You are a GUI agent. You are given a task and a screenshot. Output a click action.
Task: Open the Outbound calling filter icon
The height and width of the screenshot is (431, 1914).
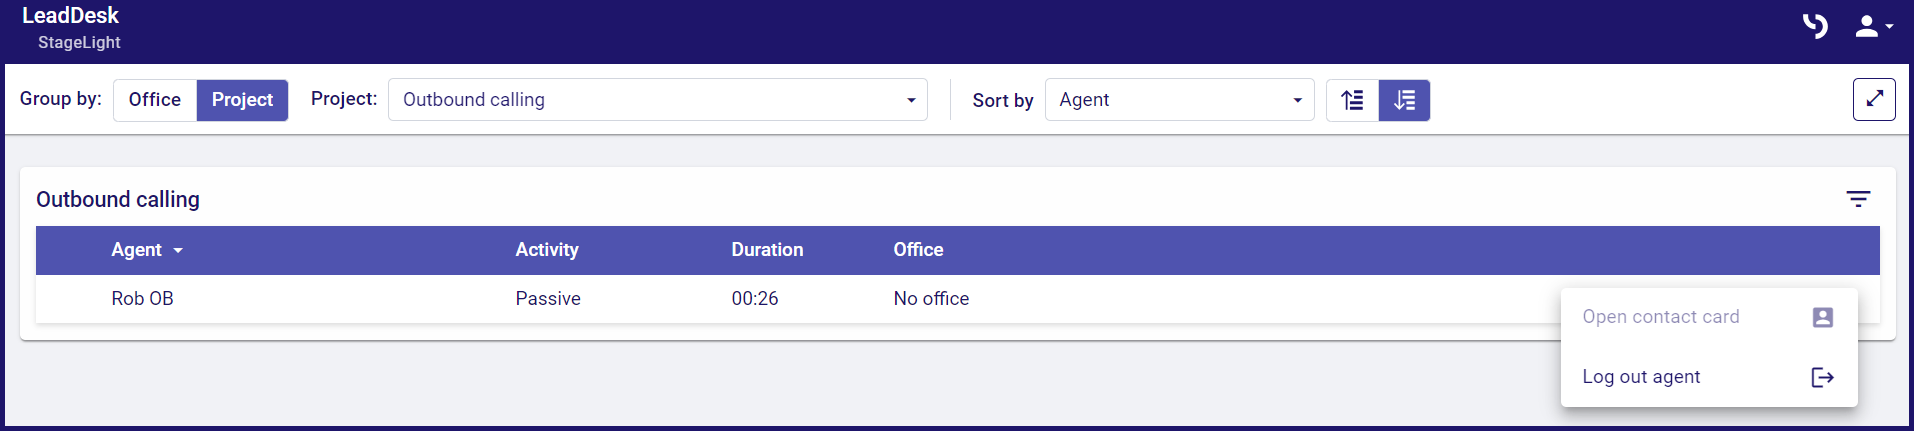(1858, 199)
